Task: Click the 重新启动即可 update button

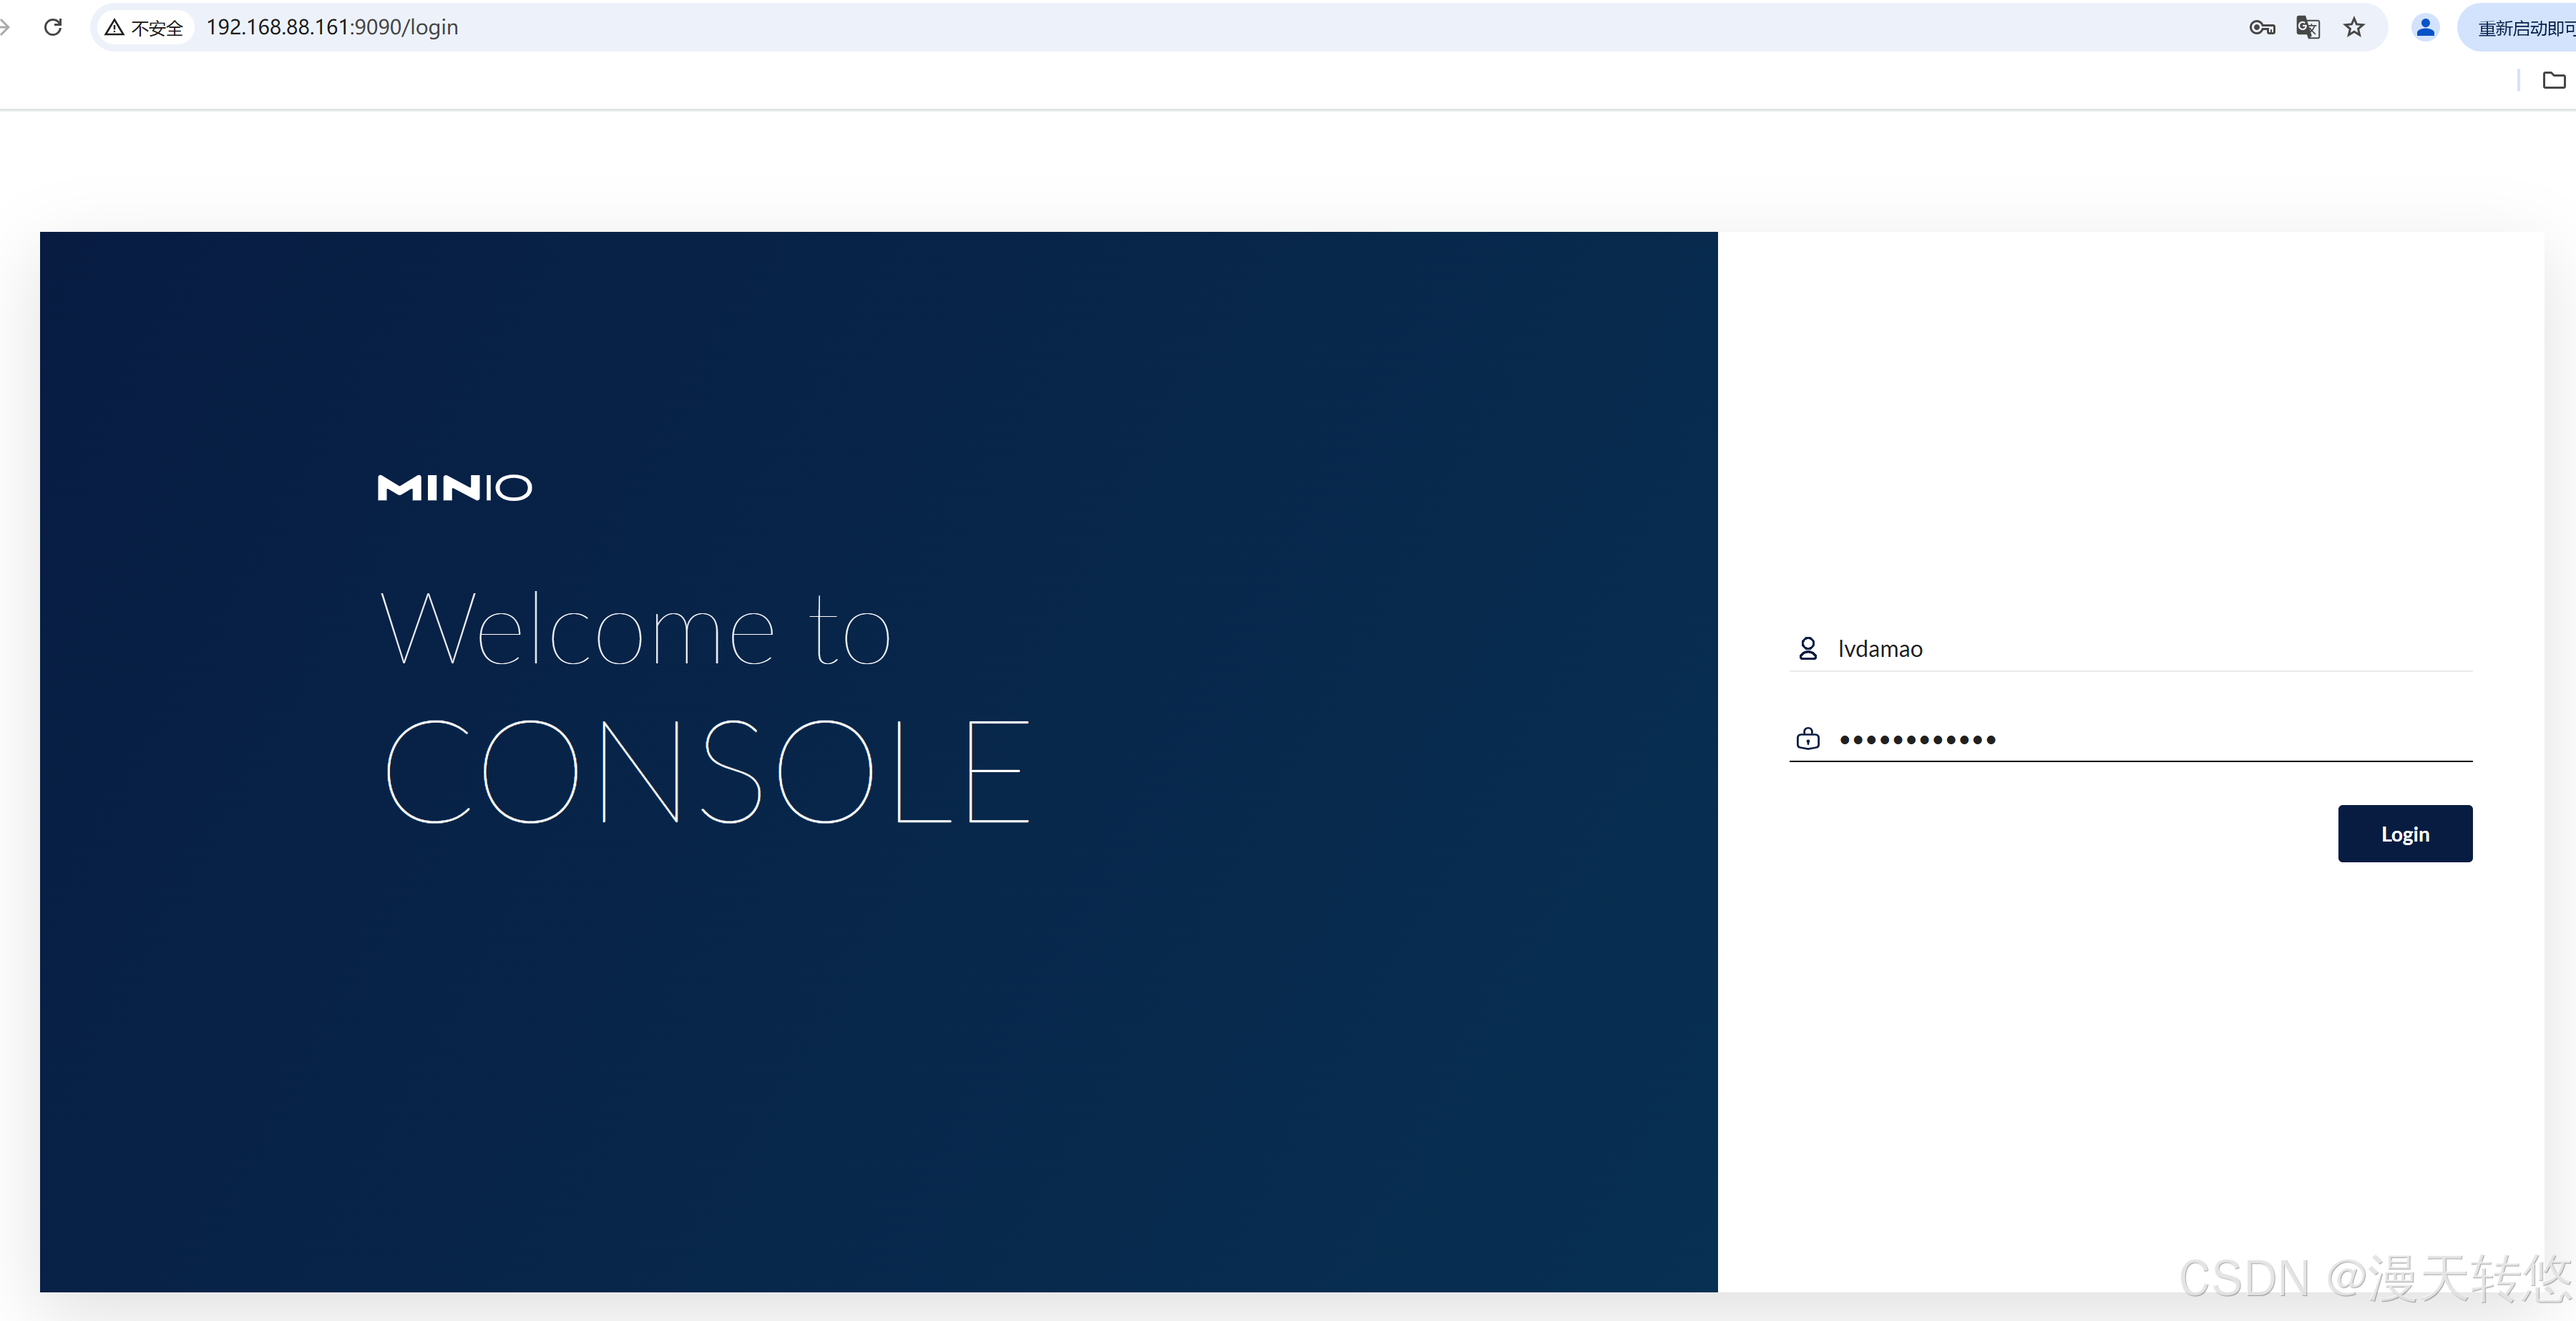Action: 2517,27
